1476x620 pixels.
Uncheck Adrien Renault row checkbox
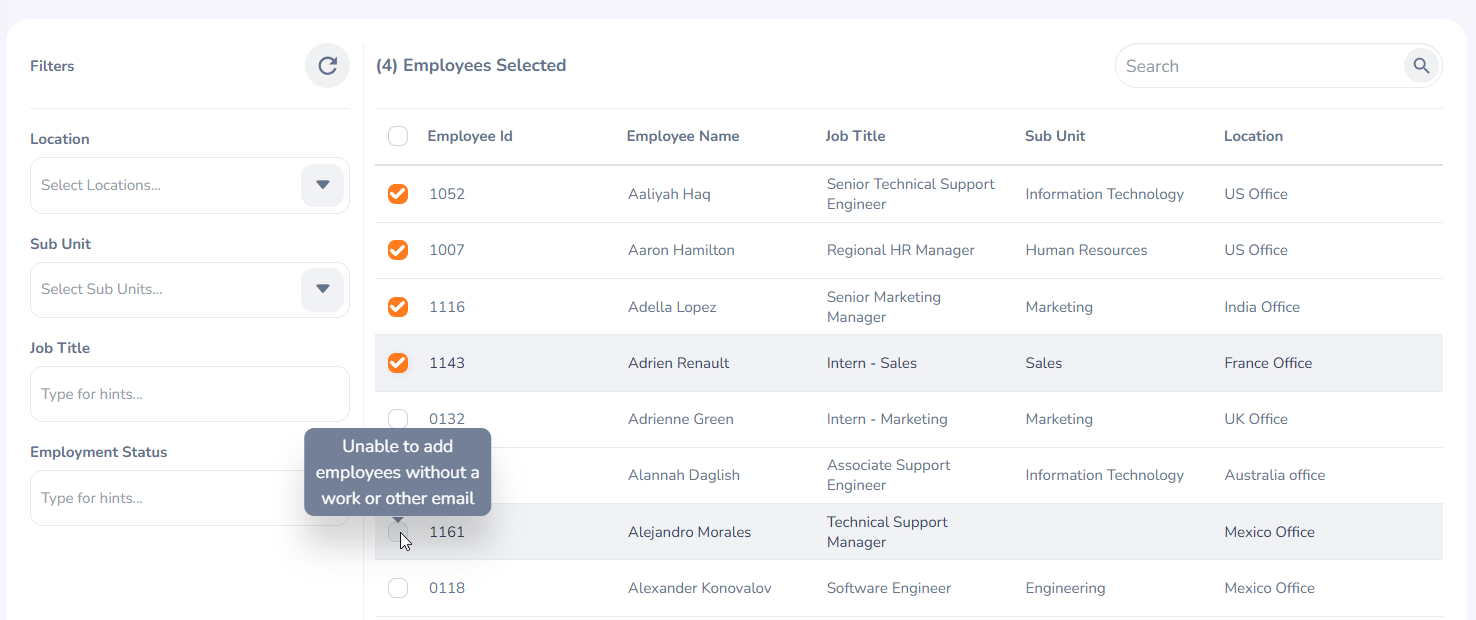click(x=398, y=363)
